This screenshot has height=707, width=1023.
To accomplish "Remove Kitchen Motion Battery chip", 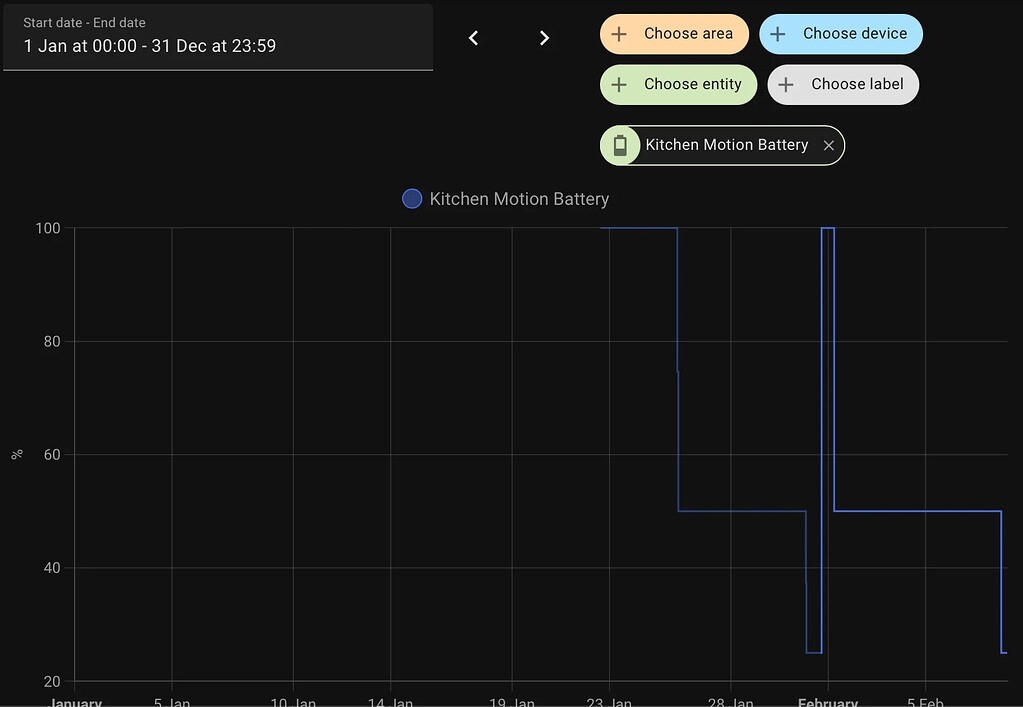I will tap(829, 145).
